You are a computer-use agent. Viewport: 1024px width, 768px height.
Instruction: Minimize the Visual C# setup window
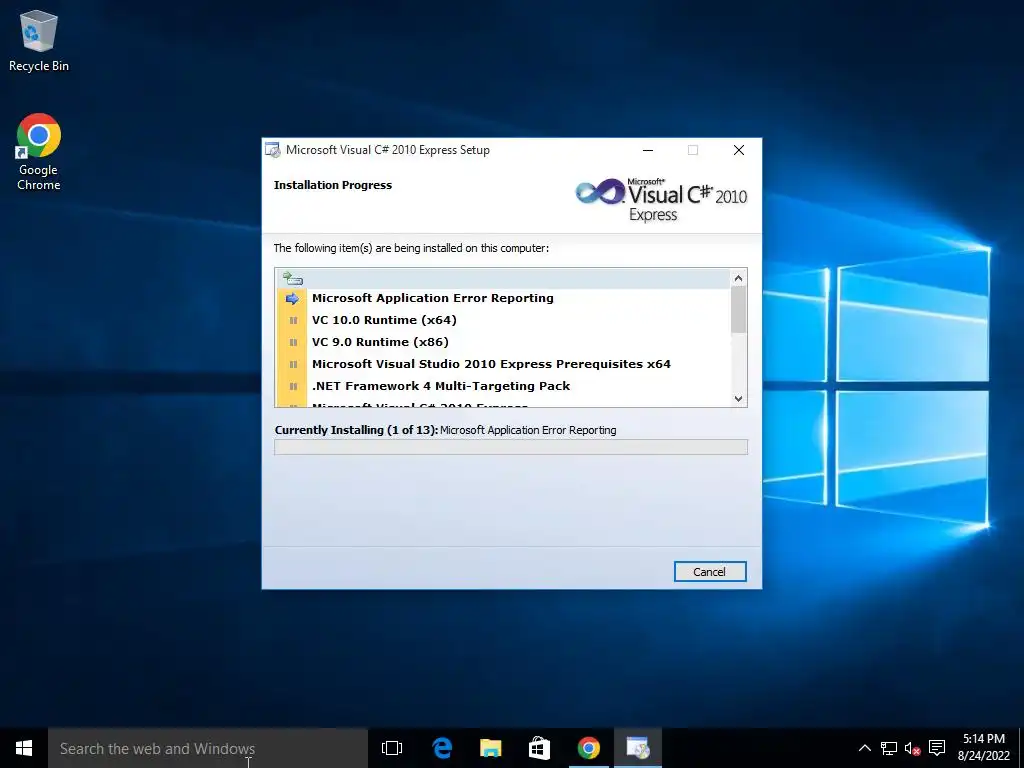648,150
